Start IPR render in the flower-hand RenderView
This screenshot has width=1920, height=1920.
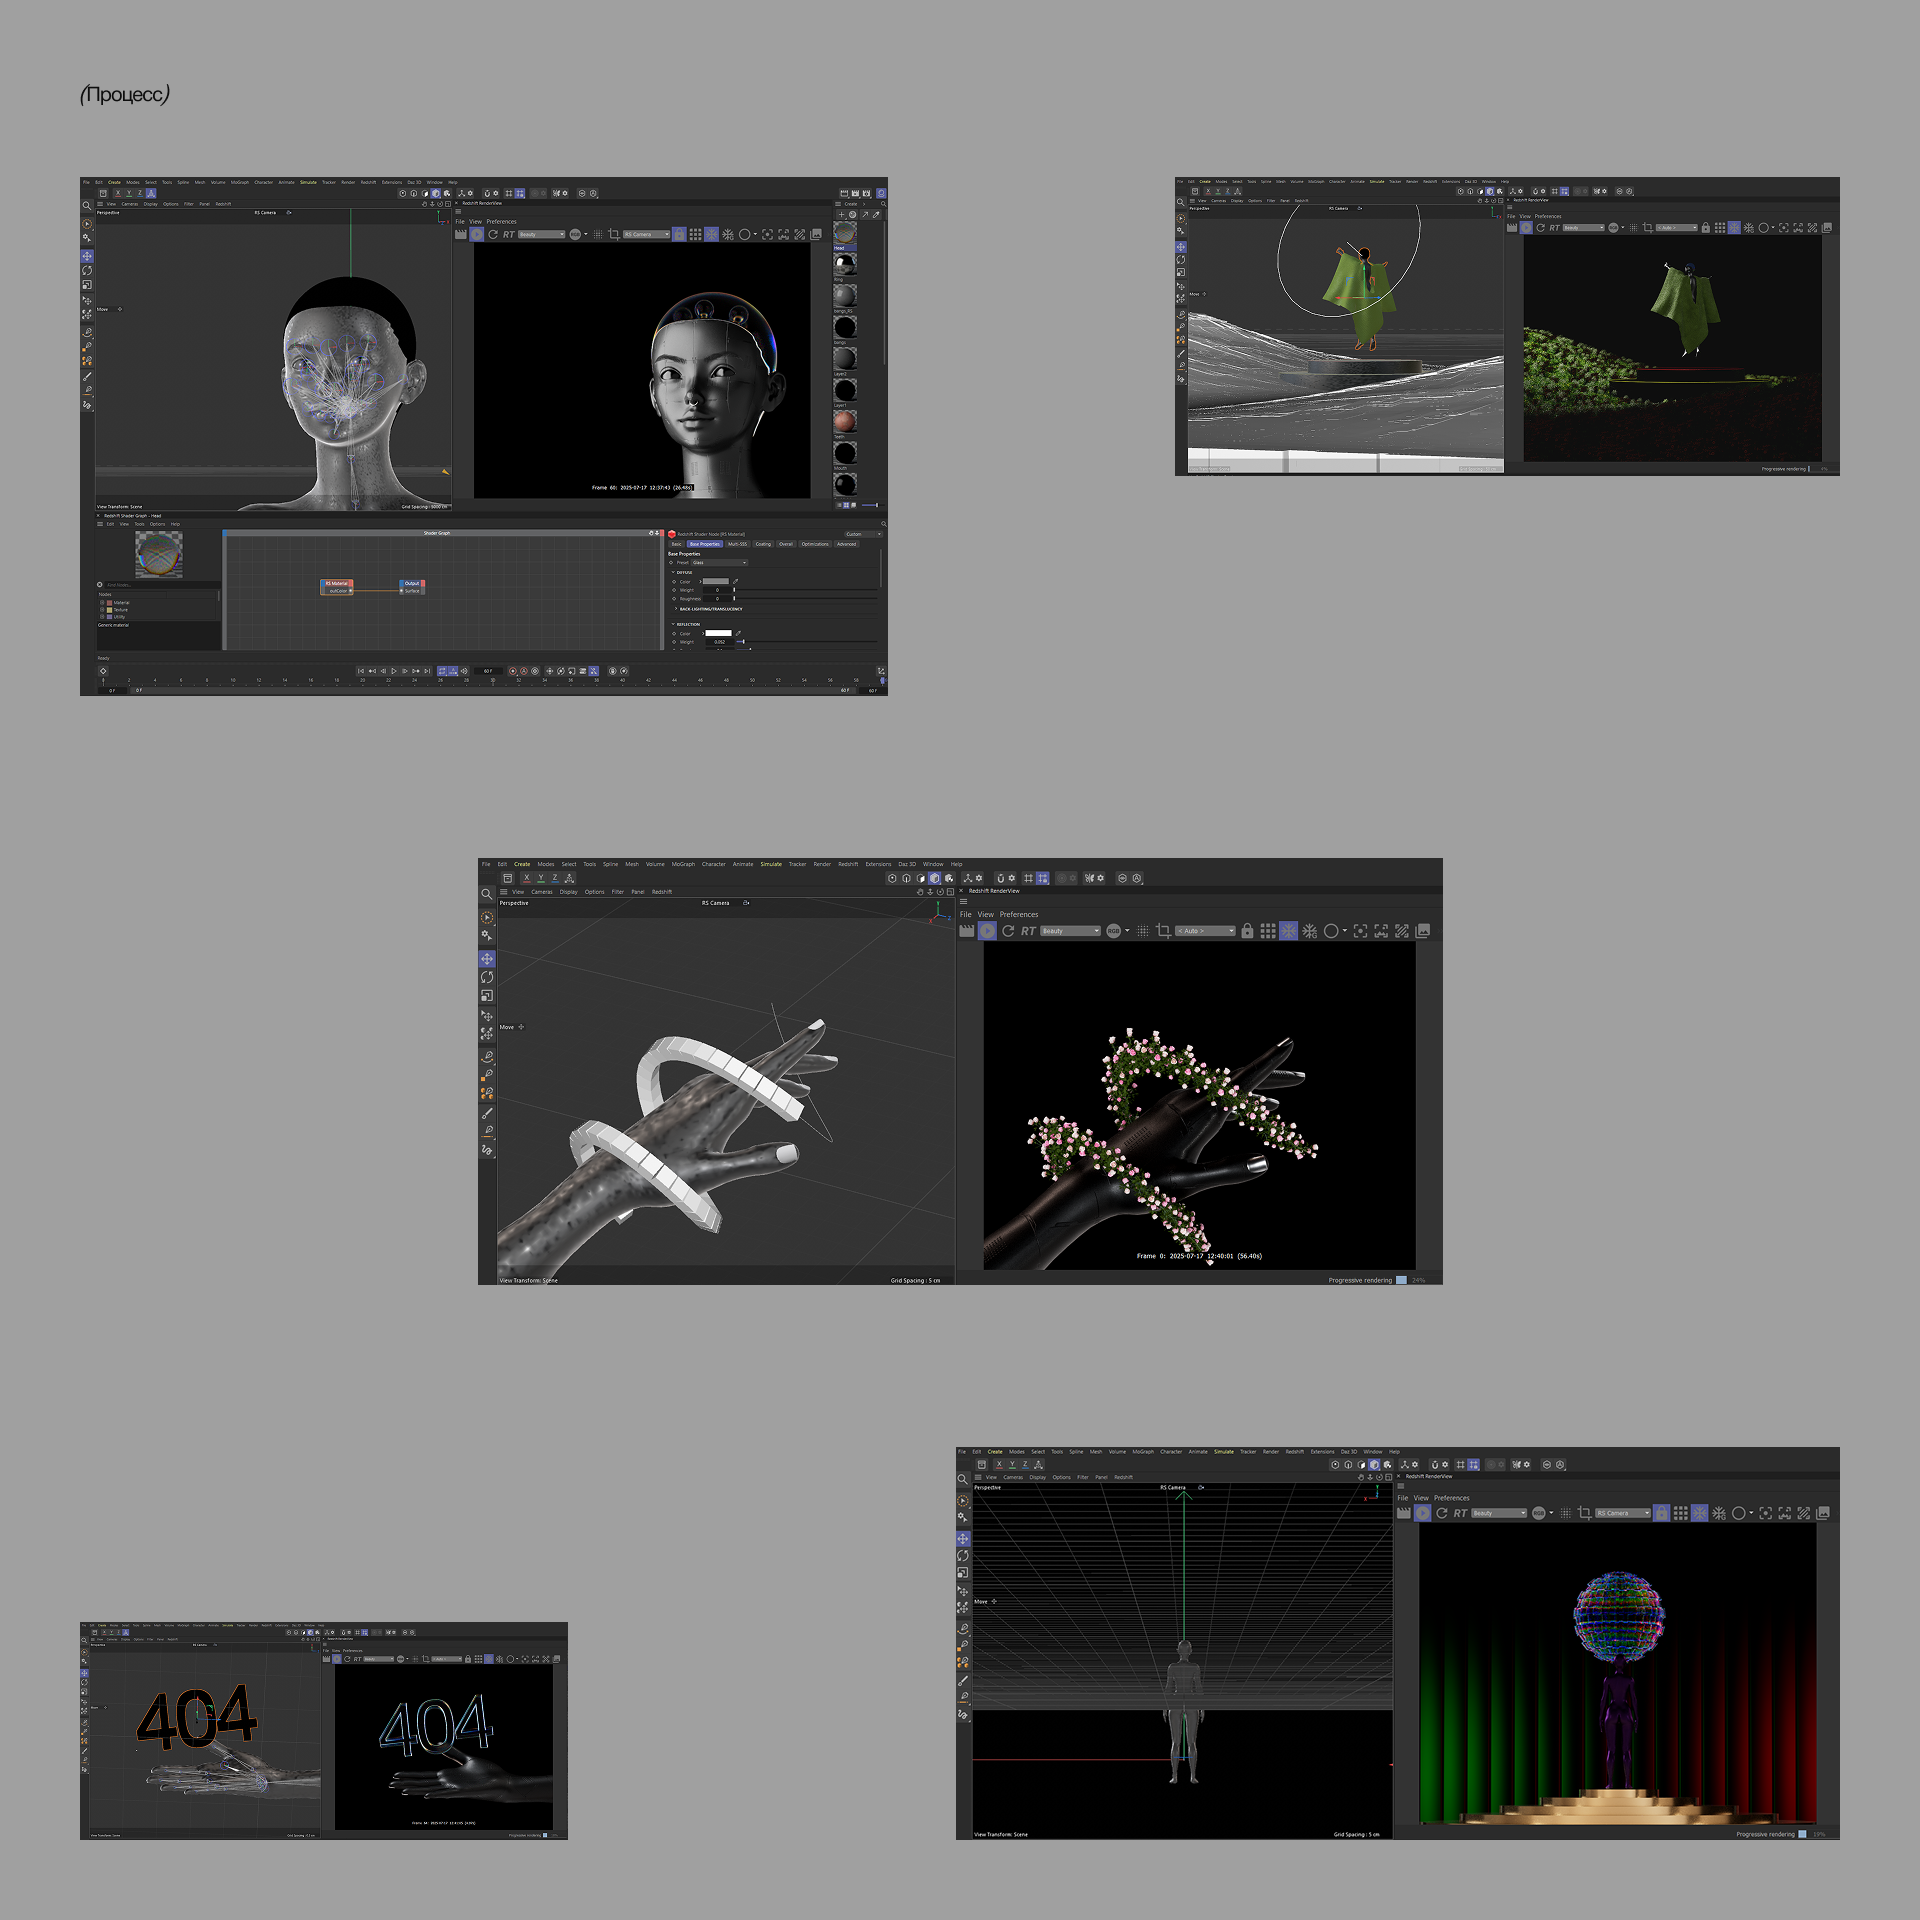tap(987, 931)
